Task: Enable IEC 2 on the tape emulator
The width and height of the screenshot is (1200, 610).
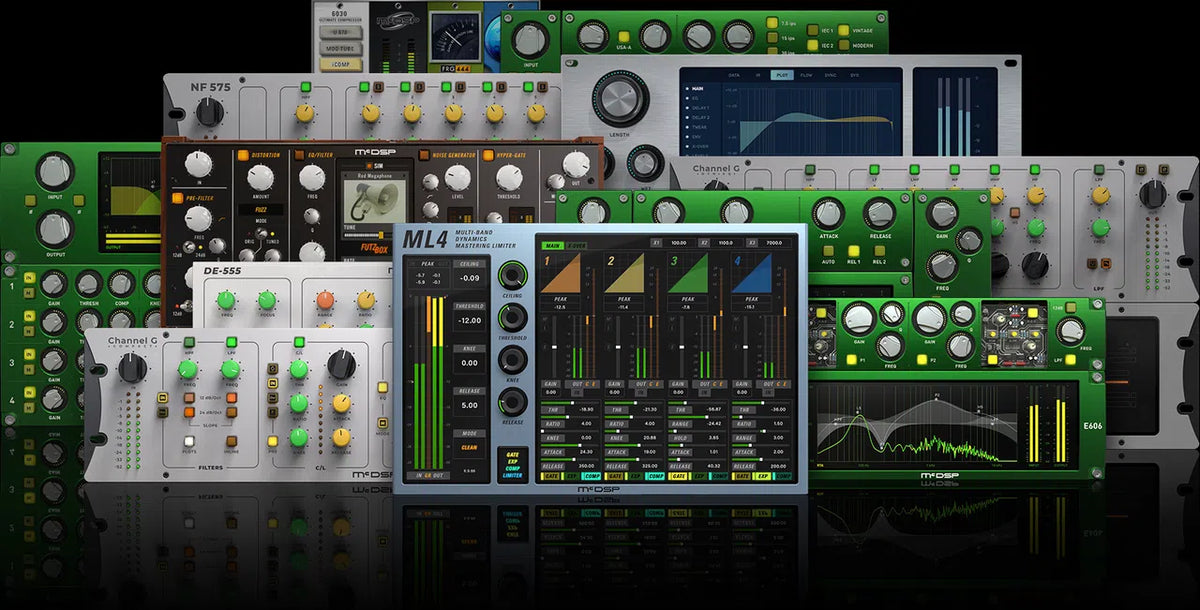Action: (813, 45)
